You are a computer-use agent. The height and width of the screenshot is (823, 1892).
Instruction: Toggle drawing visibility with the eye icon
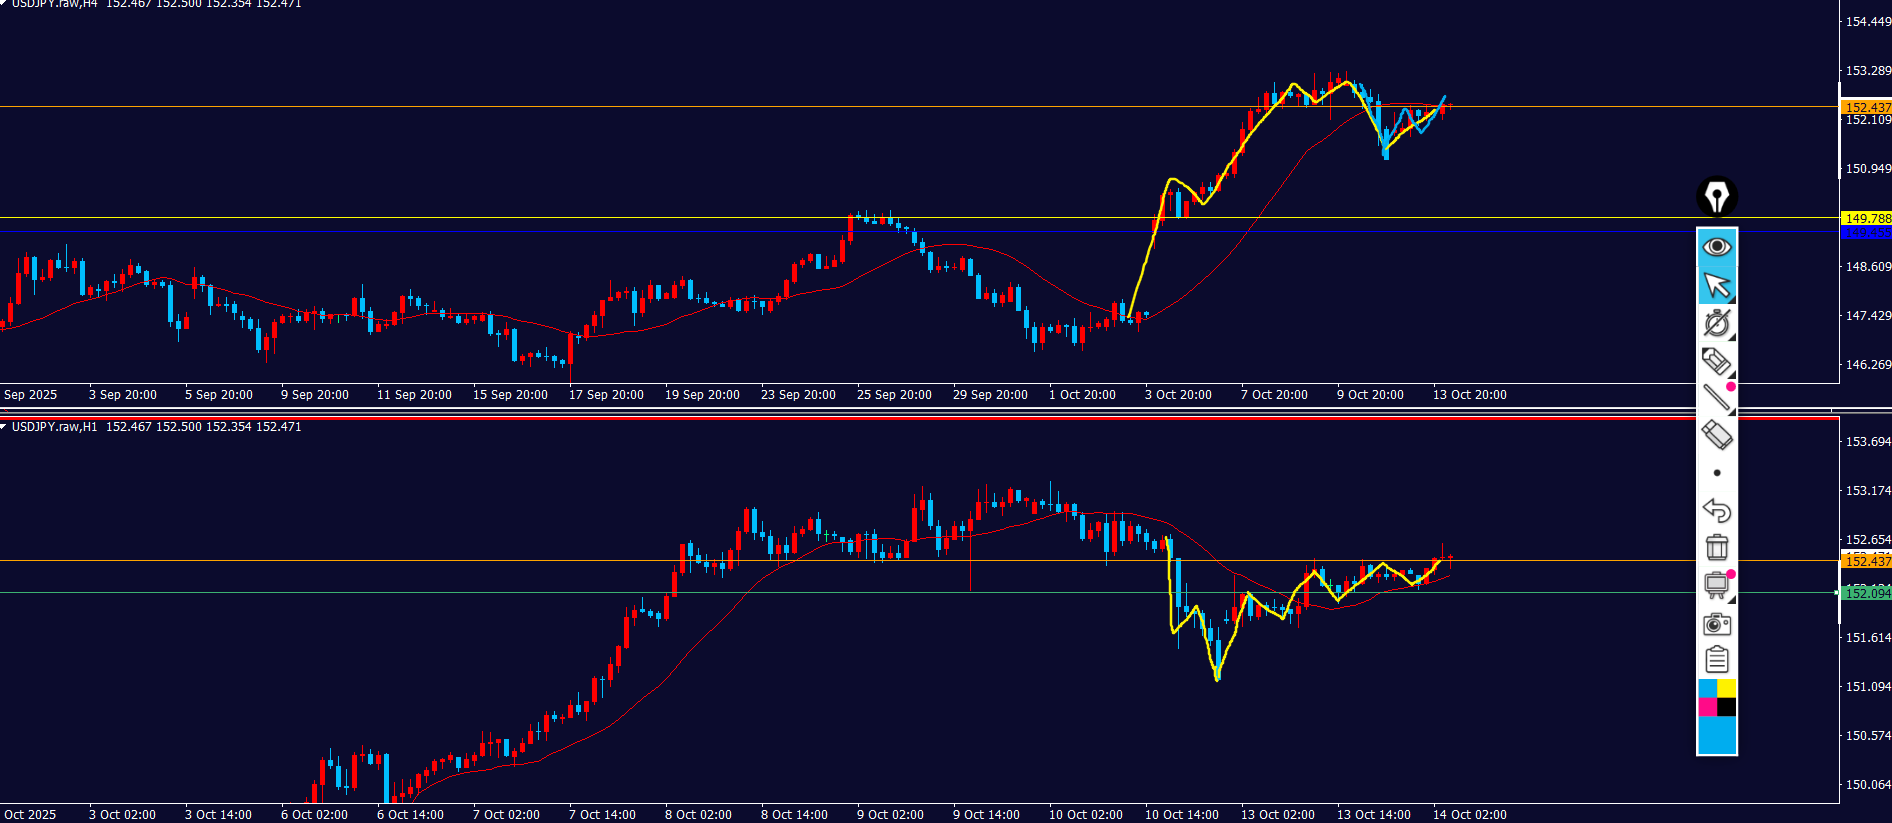tap(1717, 246)
